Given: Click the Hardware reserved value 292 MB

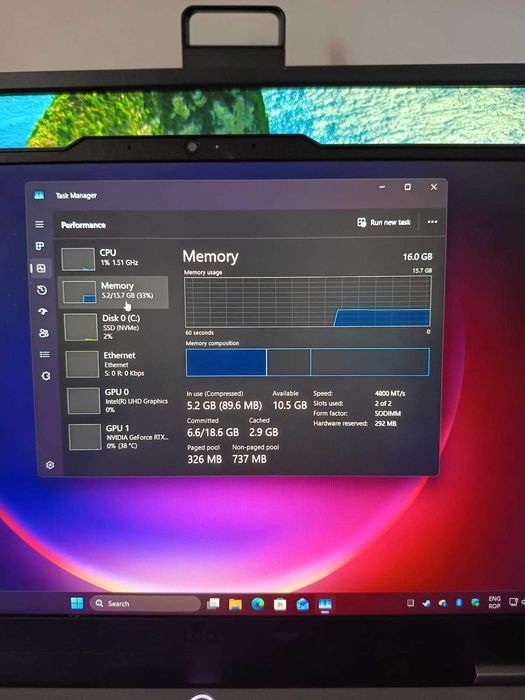Looking at the screenshot, I should 385,423.
